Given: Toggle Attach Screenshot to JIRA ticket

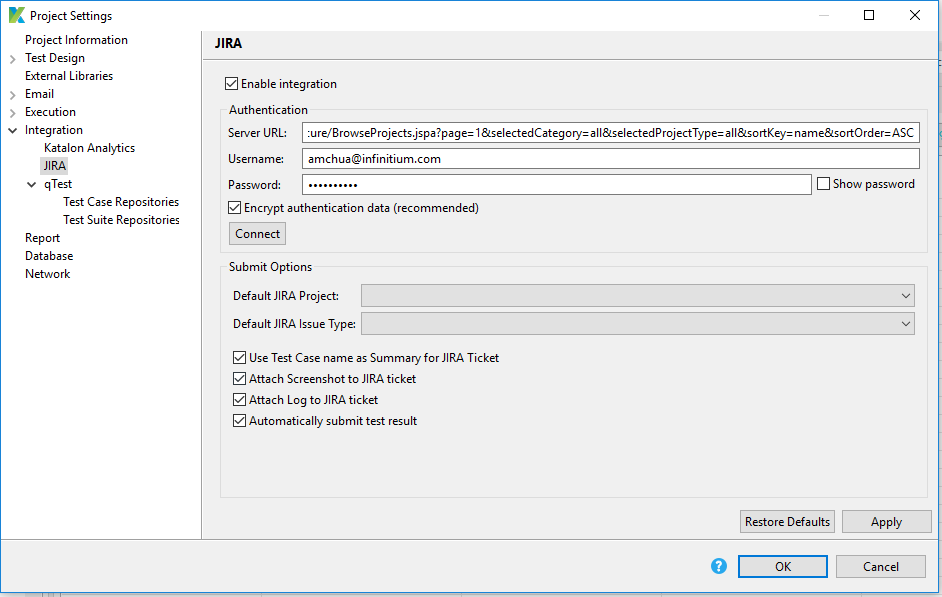Looking at the screenshot, I should [x=239, y=379].
